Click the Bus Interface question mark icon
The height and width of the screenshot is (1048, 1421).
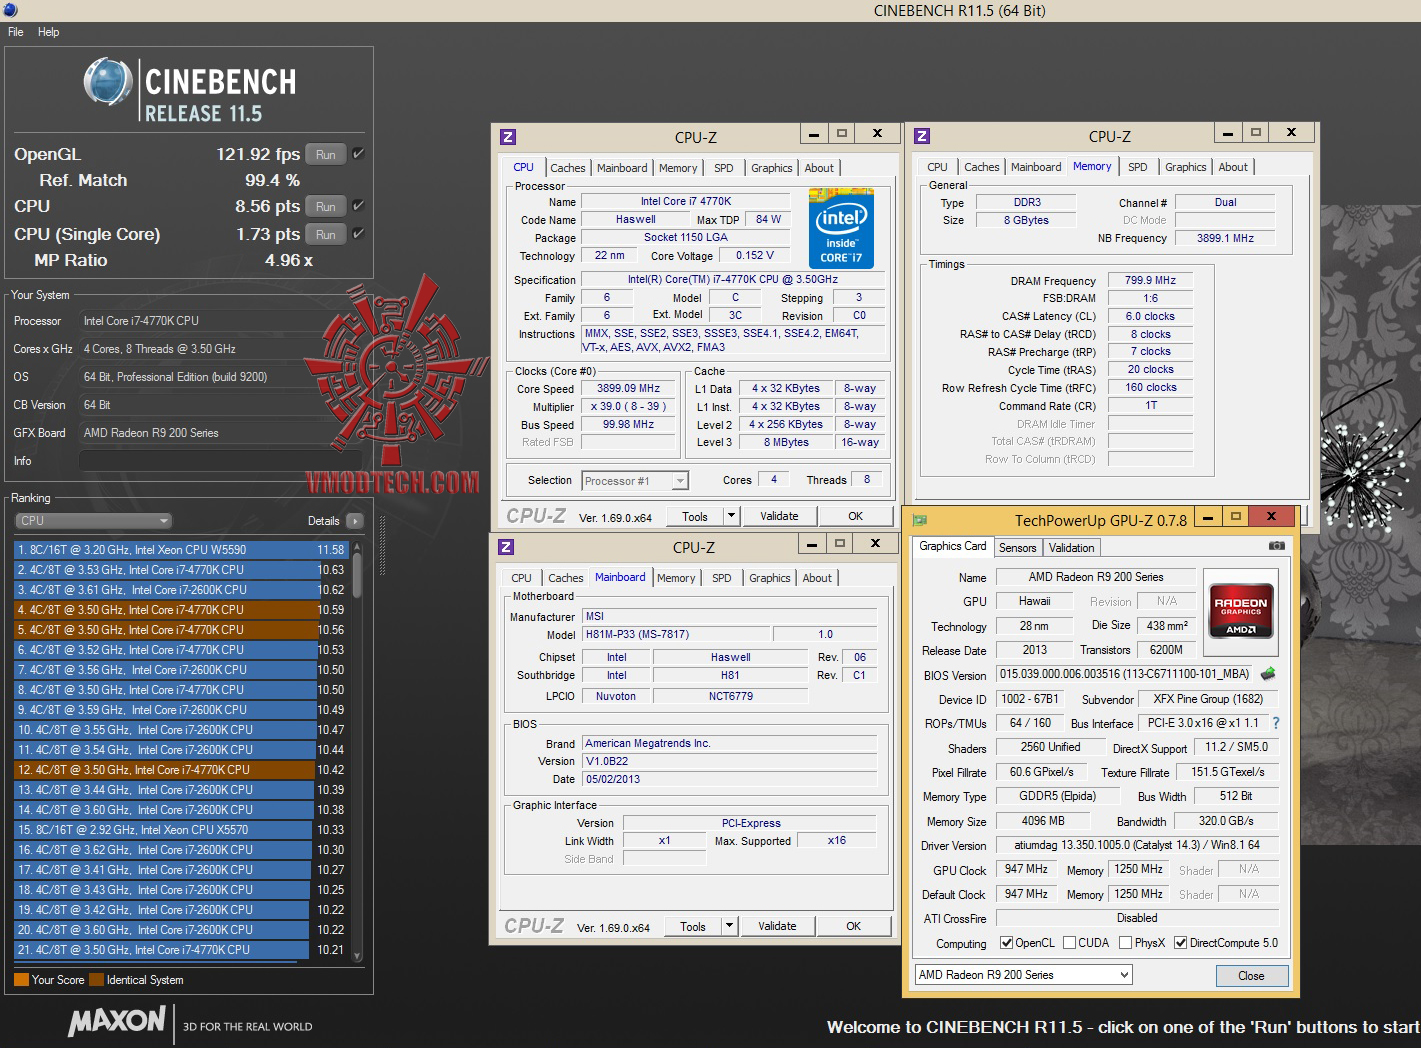(1276, 723)
